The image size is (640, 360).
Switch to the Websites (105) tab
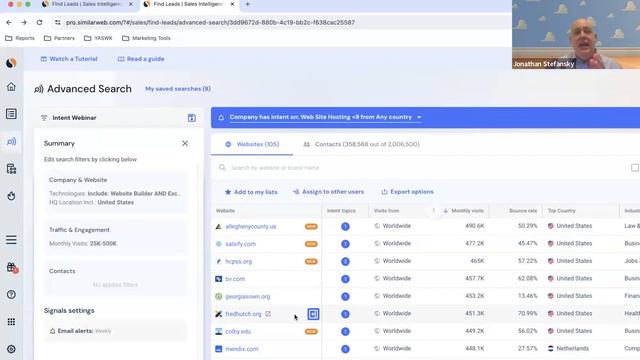(252, 144)
